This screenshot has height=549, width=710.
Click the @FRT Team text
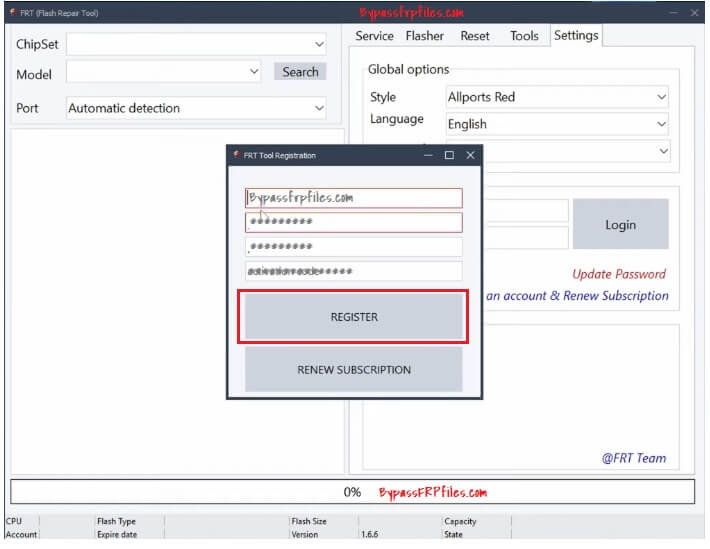point(633,458)
